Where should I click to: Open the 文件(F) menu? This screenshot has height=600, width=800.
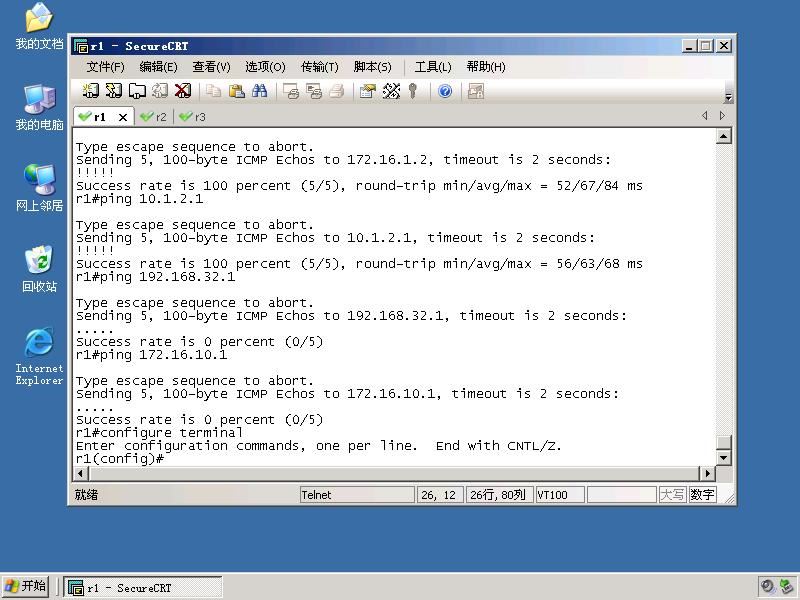coord(105,67)
